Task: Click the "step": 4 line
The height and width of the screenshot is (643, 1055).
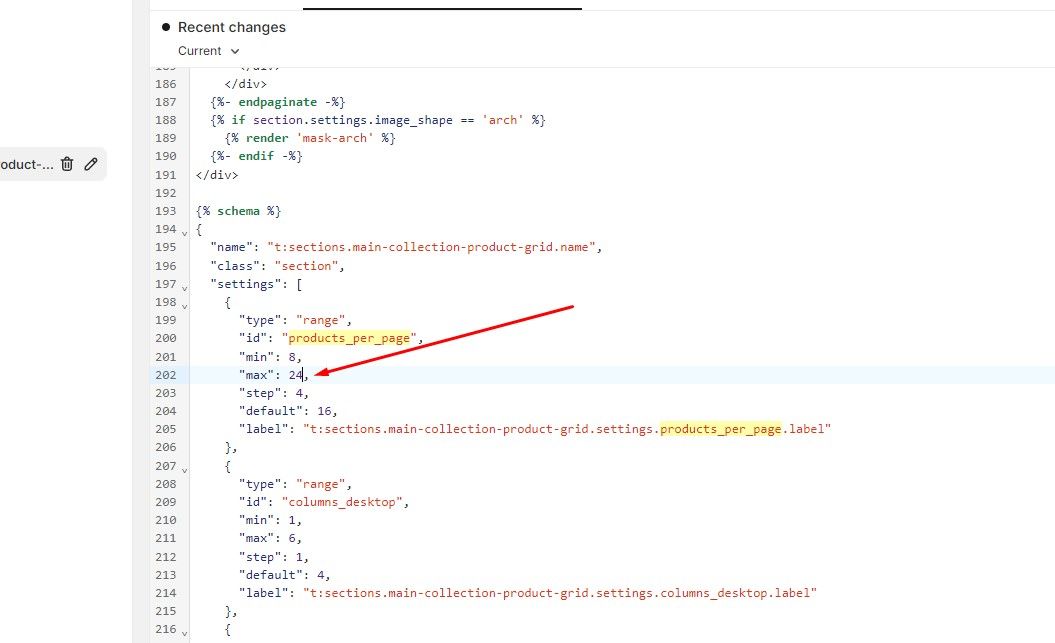Action: click(x=273, y=393)
